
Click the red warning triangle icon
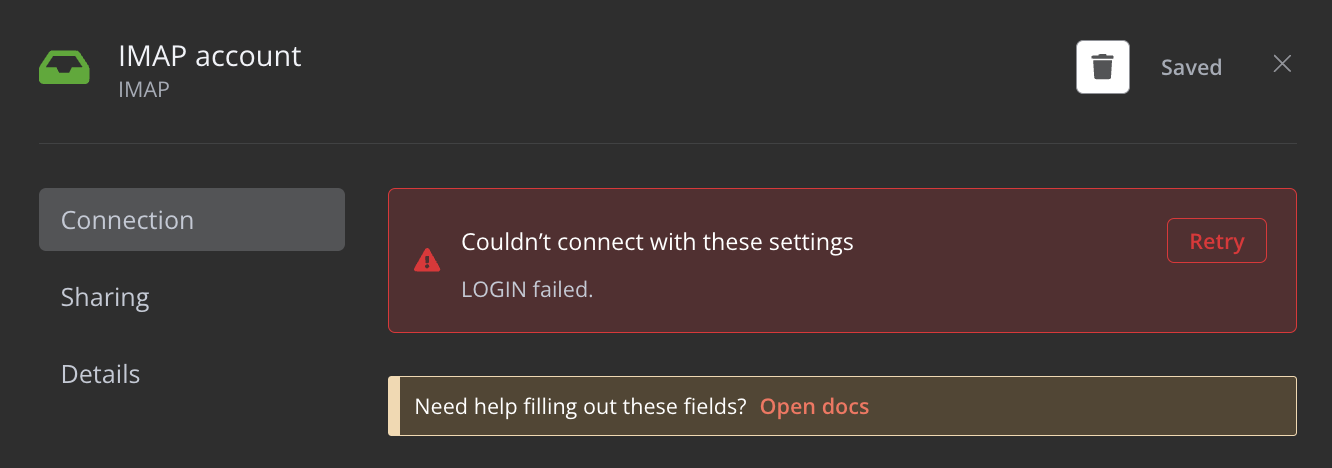(x=427, y=261)
